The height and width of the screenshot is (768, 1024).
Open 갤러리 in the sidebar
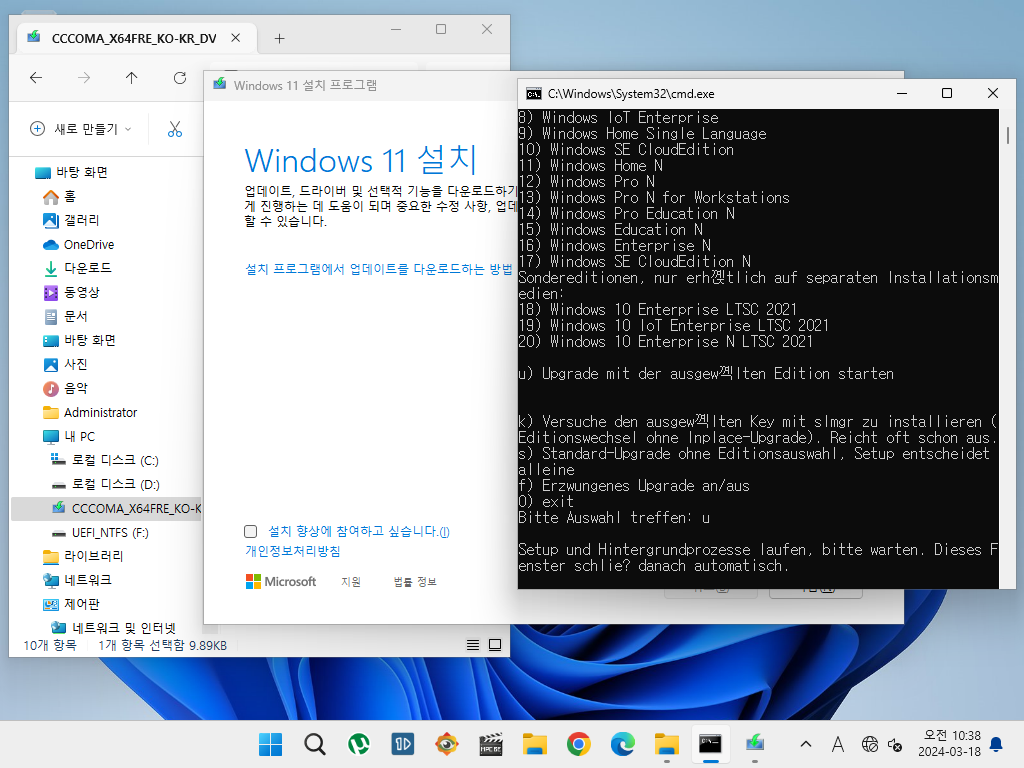click(71, 221)
